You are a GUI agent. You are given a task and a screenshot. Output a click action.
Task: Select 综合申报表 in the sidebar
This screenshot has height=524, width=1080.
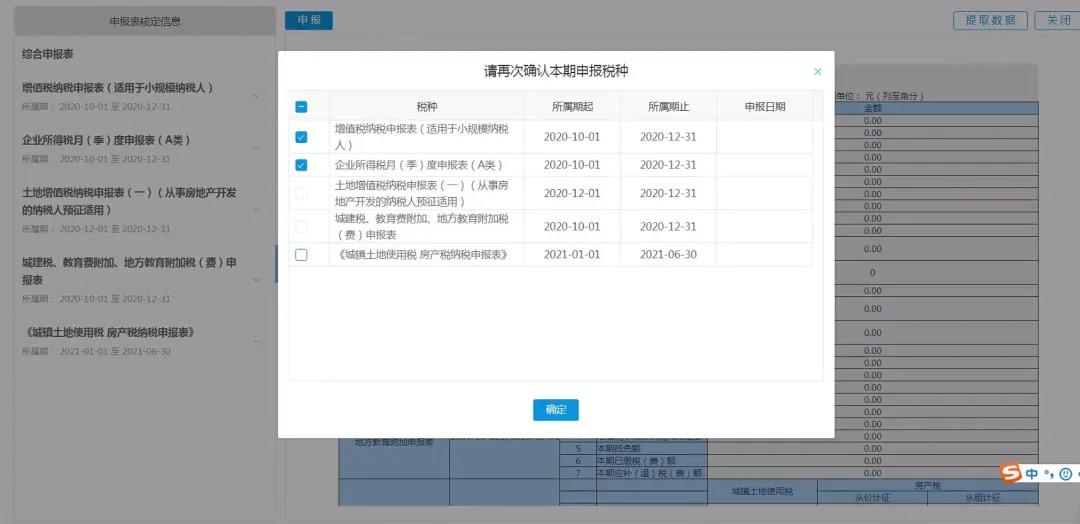click(x=48, y=54)
